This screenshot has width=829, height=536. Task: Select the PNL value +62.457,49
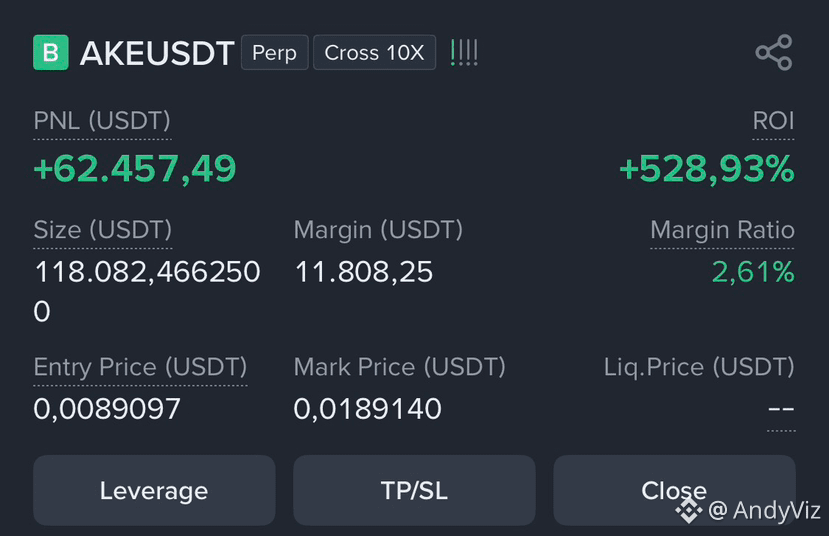coord(135,169)
